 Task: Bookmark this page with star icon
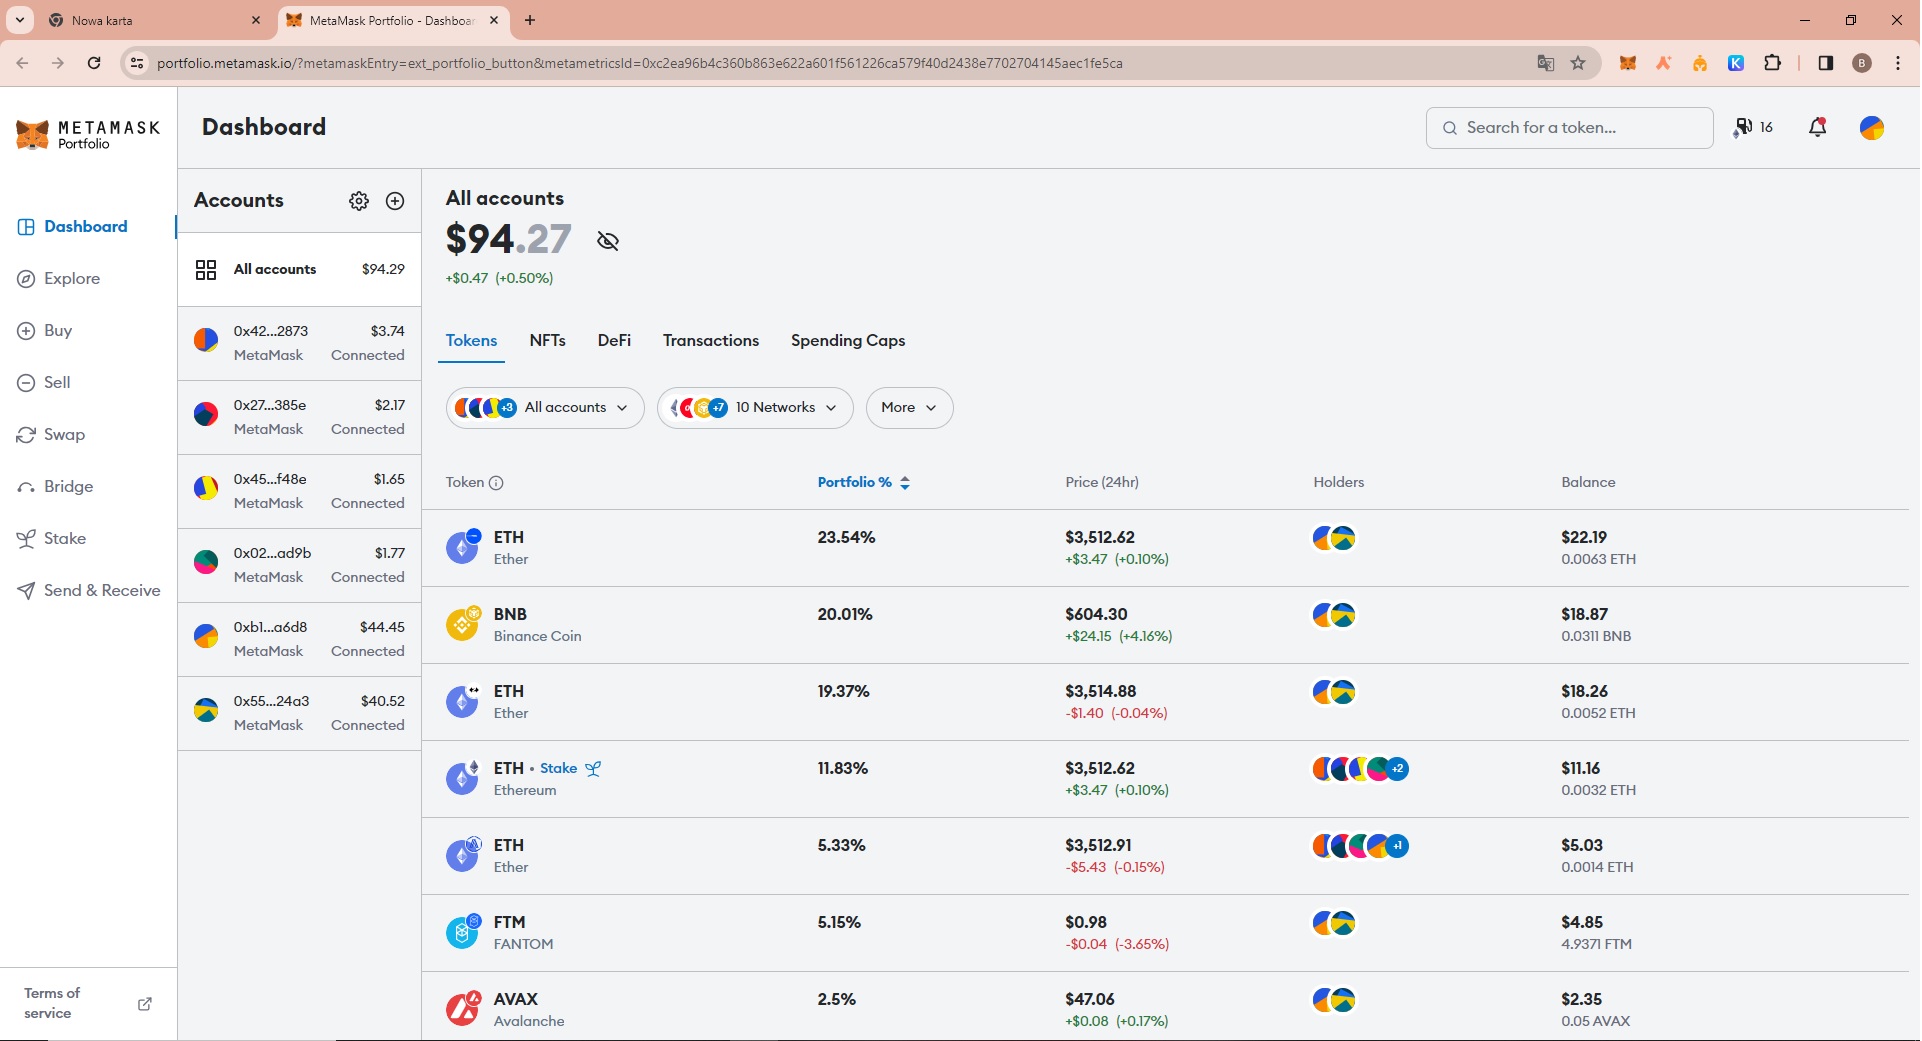[1578, 63]
